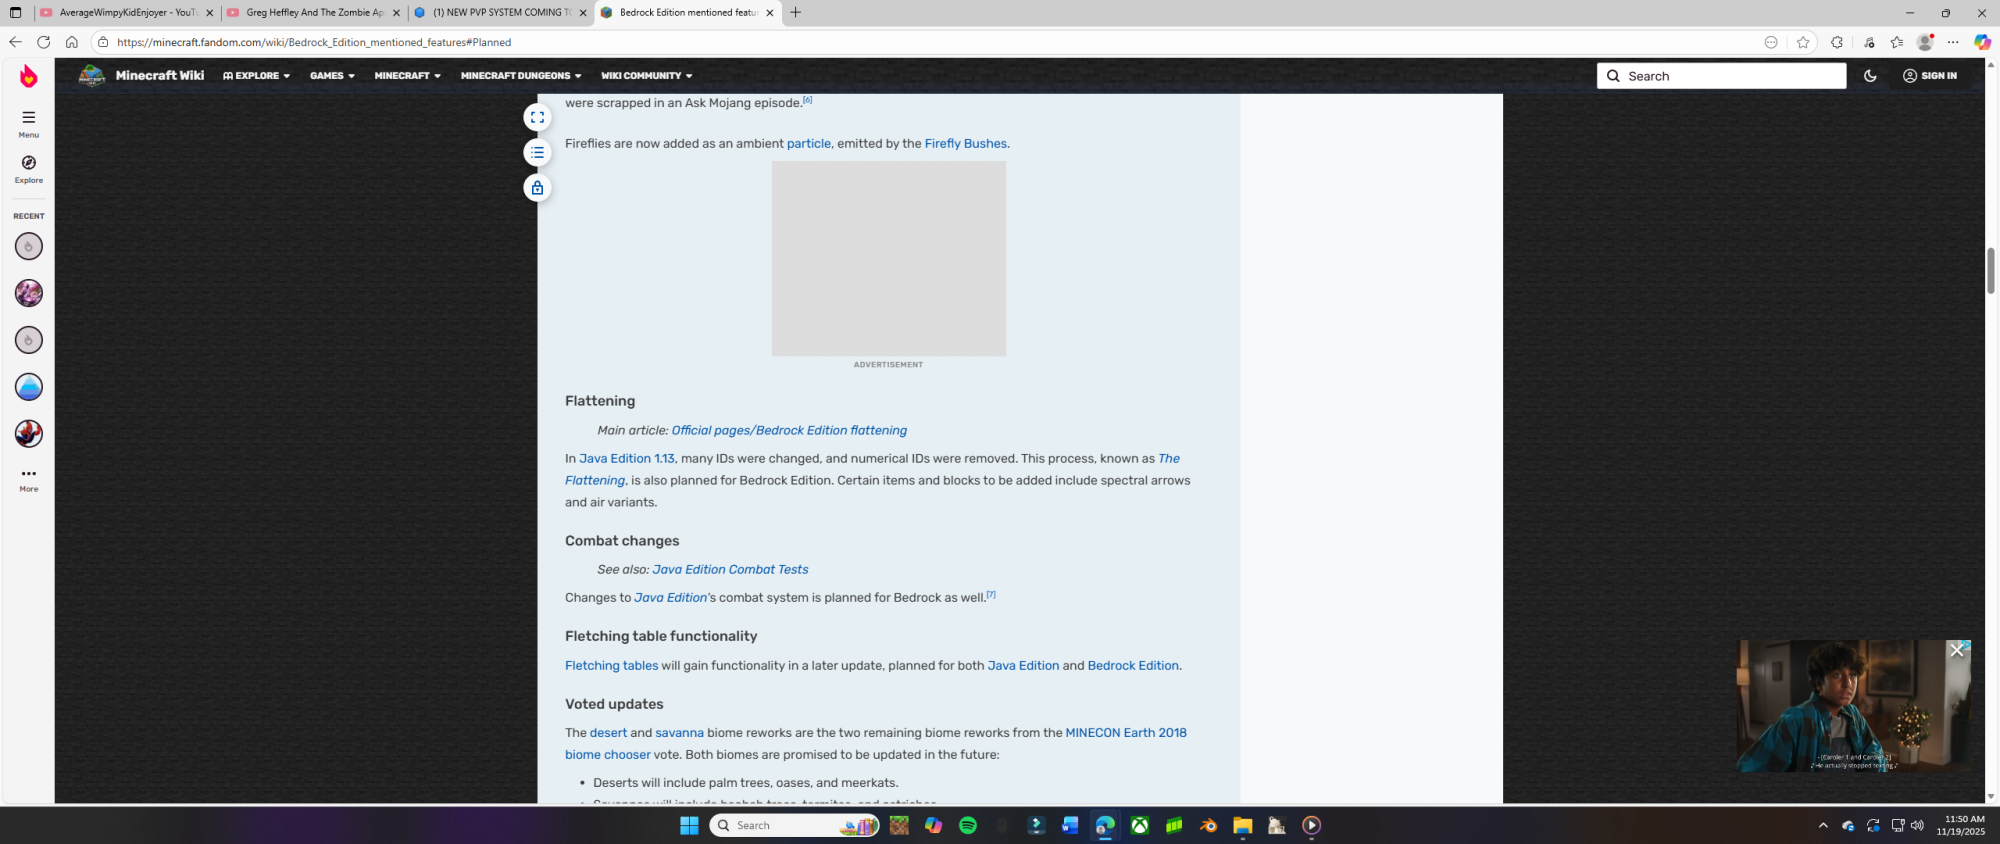Switch to Greg Heffley Zombie Apocalypse tab
The height and width of the screenshot is (844, 2000).
313,13
